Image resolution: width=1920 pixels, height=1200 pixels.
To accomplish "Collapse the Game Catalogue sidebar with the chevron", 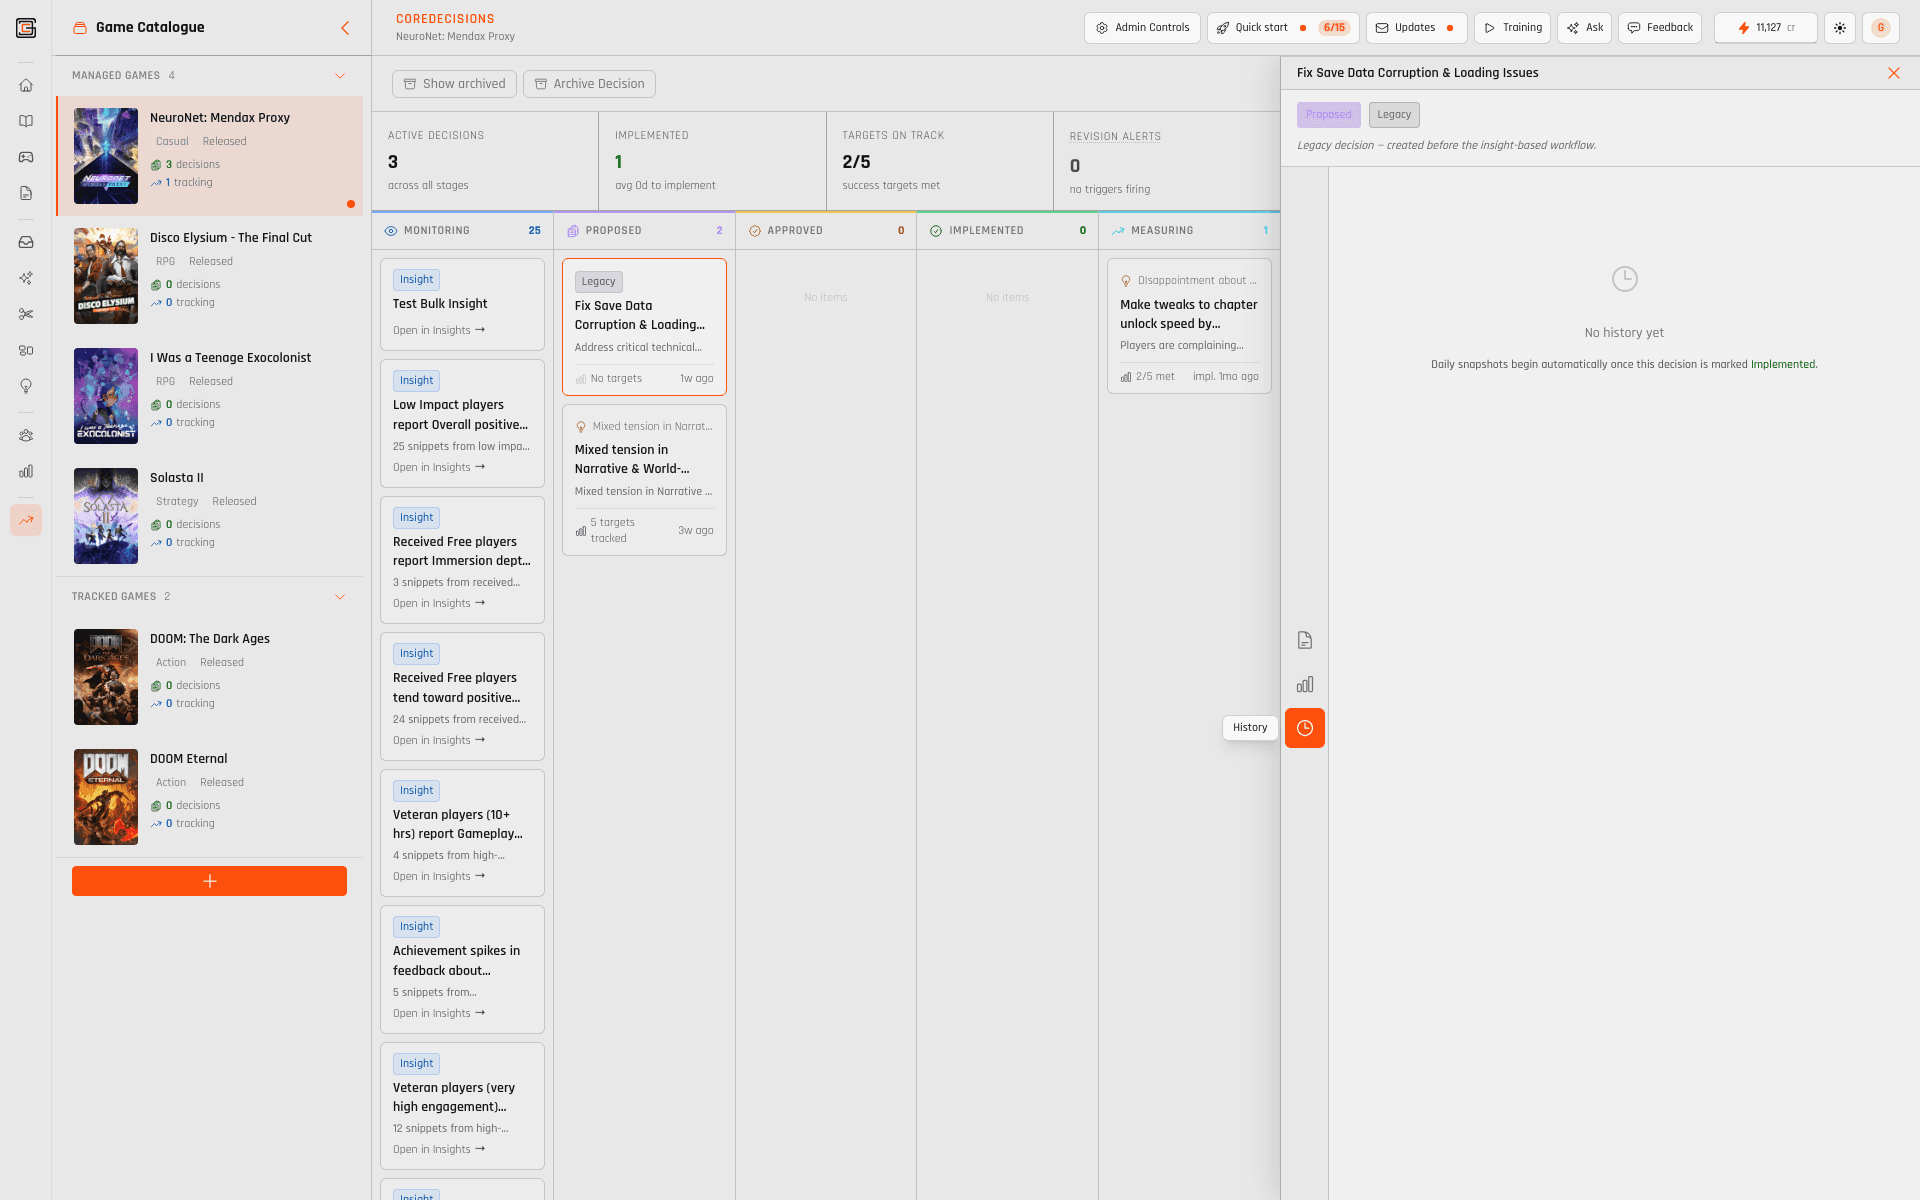I will (346, 28).
